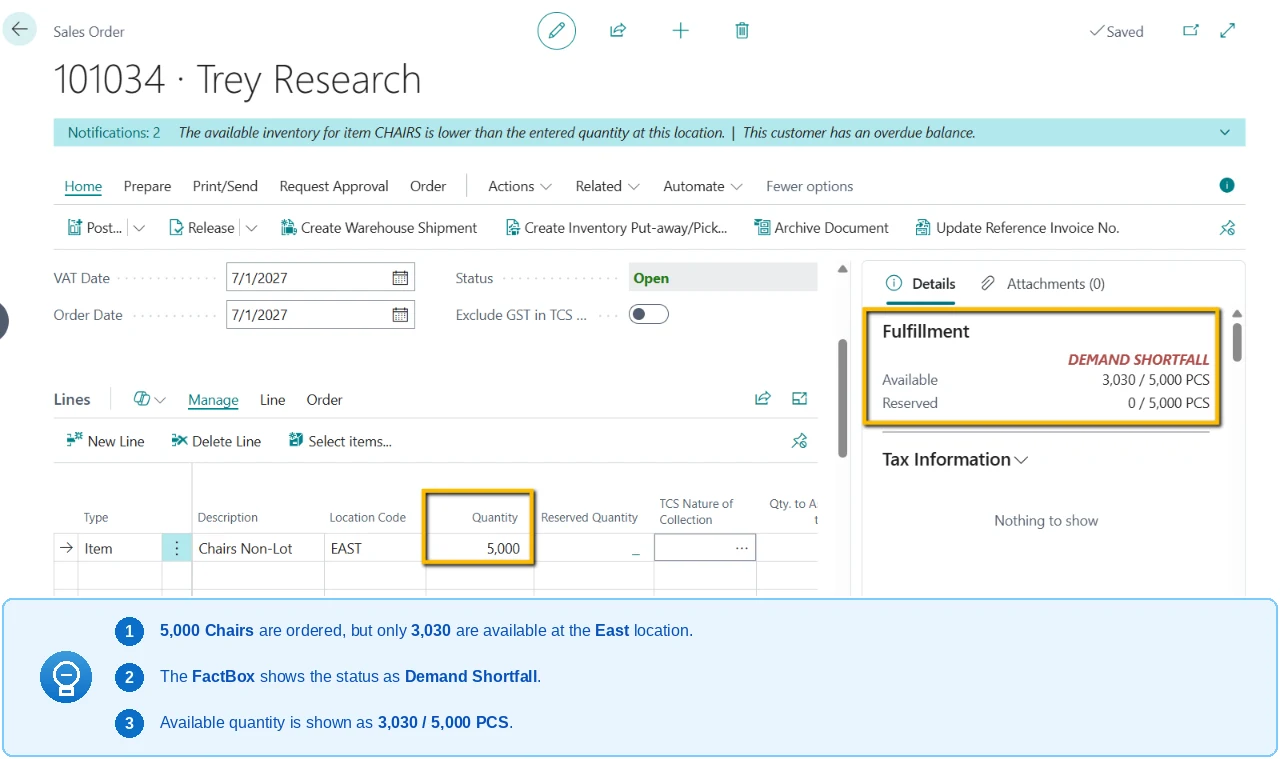Create new document with plus icon
Image resolution: width=1280 pixels, height=759 pixels.
point(680,31)
